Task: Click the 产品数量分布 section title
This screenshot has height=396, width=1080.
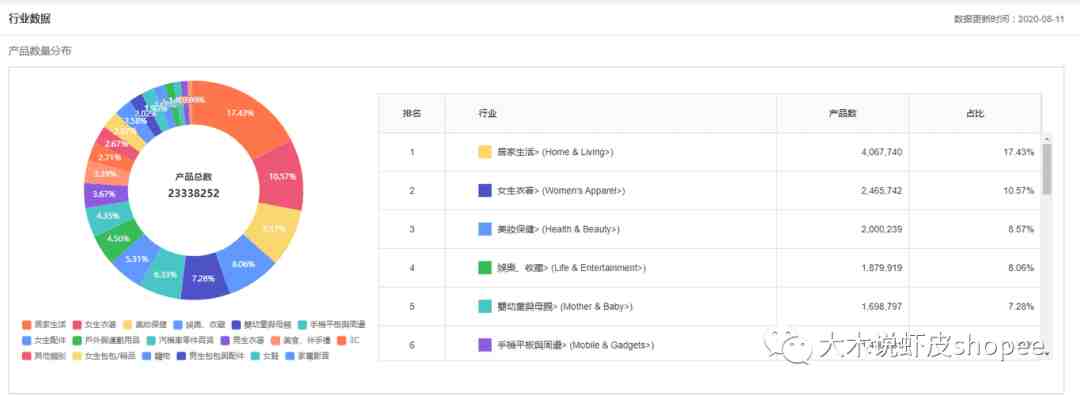Action: click(x=39, y=51)
